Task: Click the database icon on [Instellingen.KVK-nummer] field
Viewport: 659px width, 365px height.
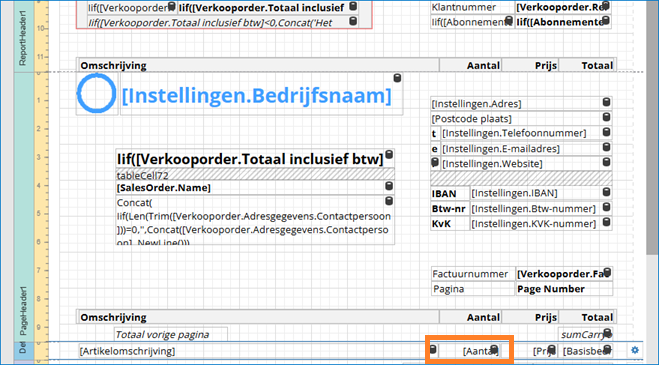Action: pyautogui.click(x=606, y=222)
